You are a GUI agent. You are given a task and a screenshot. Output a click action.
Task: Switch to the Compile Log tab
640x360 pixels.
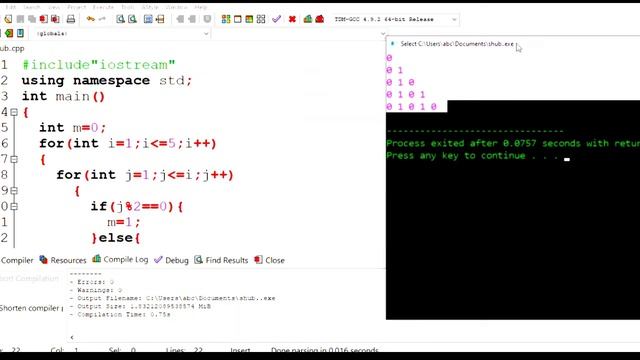click(x=120, y=260)
